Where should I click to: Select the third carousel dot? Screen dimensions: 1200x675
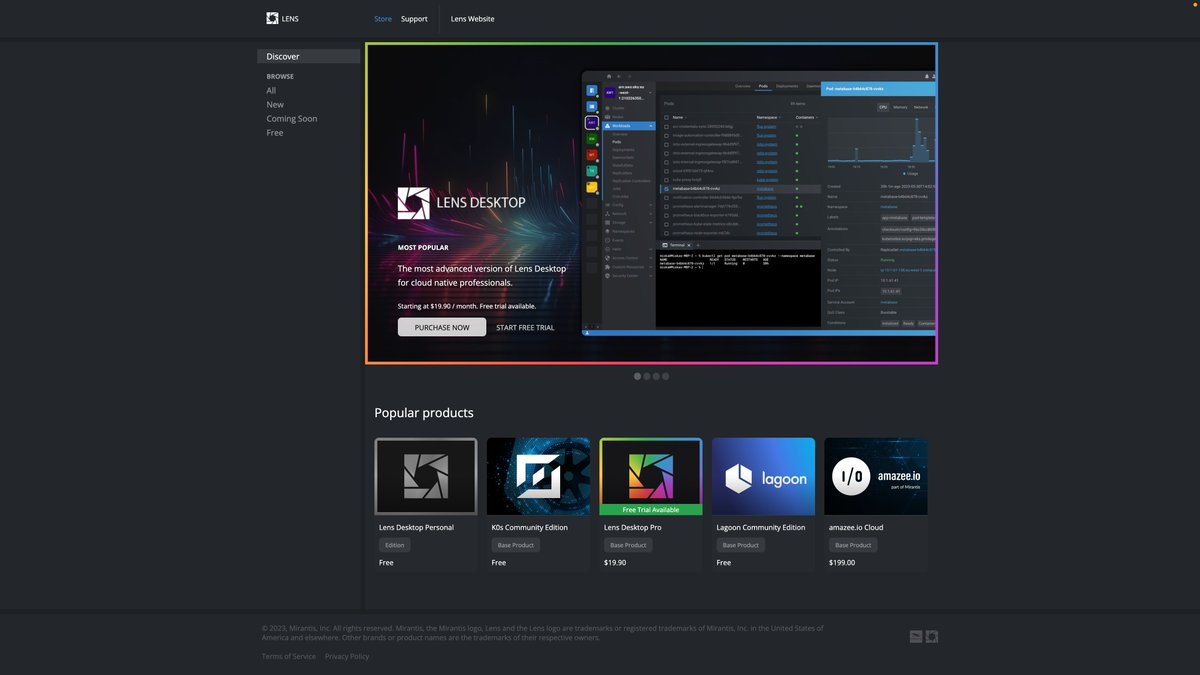click(x=656, y=376)
